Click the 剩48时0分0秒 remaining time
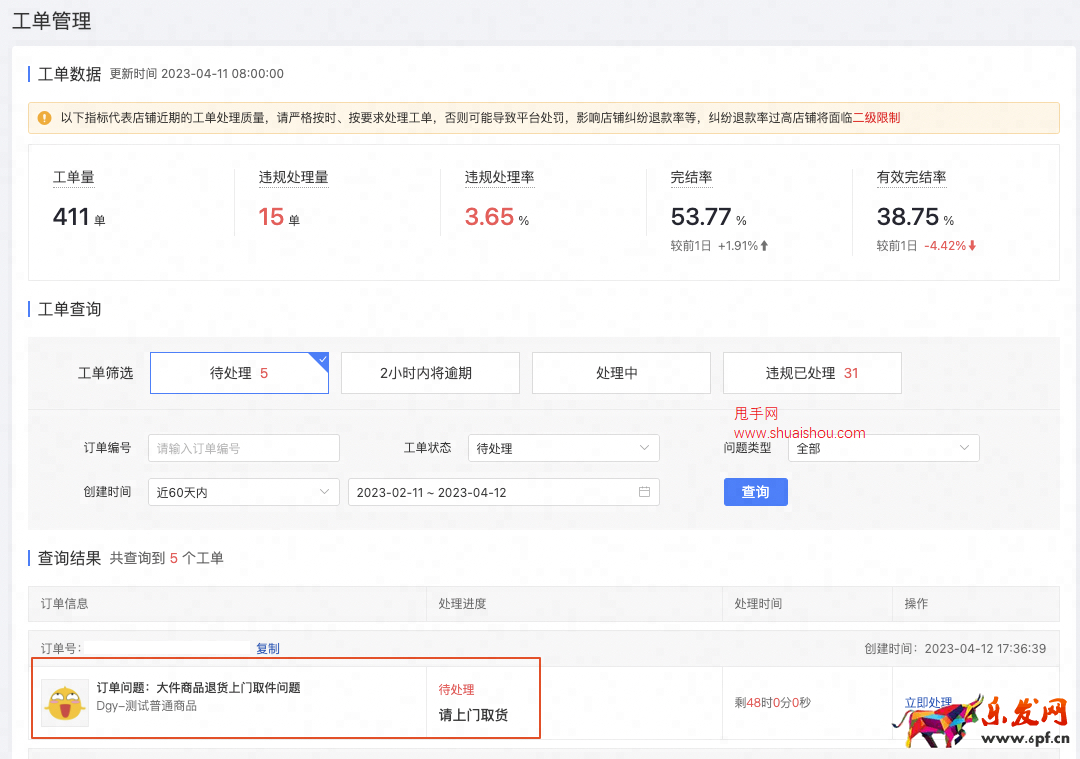The image size is (1080, 759). click(x=772, y=703)
